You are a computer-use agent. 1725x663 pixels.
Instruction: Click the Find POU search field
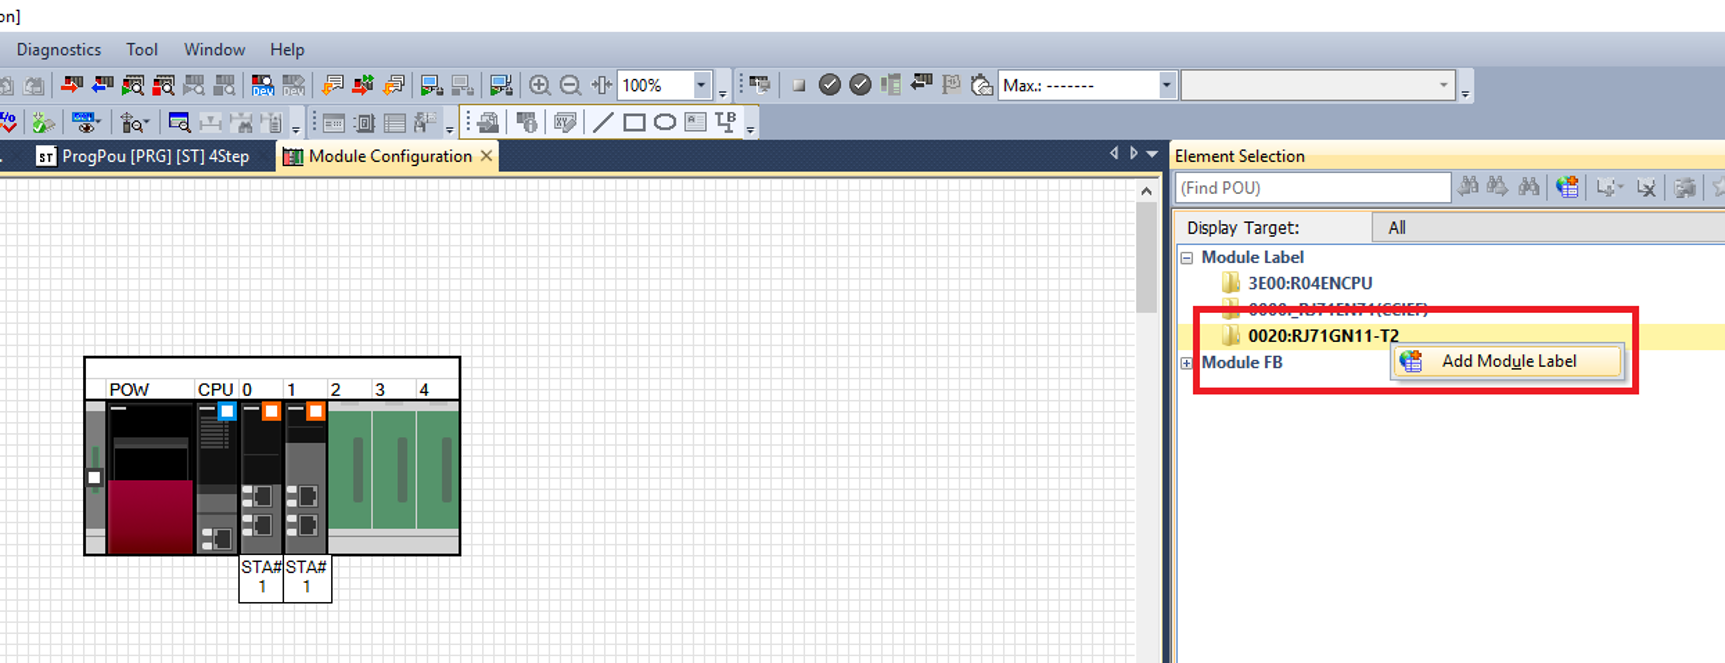pos(1313,187)
